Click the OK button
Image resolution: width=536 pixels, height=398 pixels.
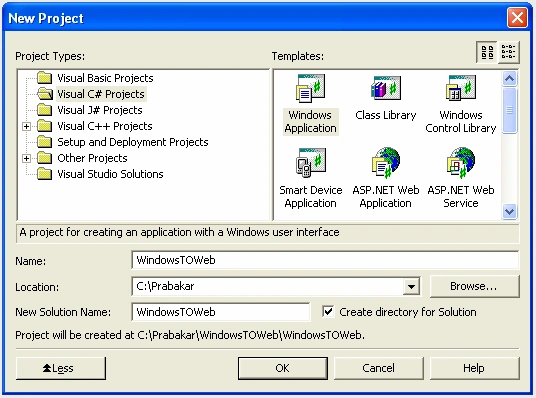pyautogui.click(x=283, y=368)
